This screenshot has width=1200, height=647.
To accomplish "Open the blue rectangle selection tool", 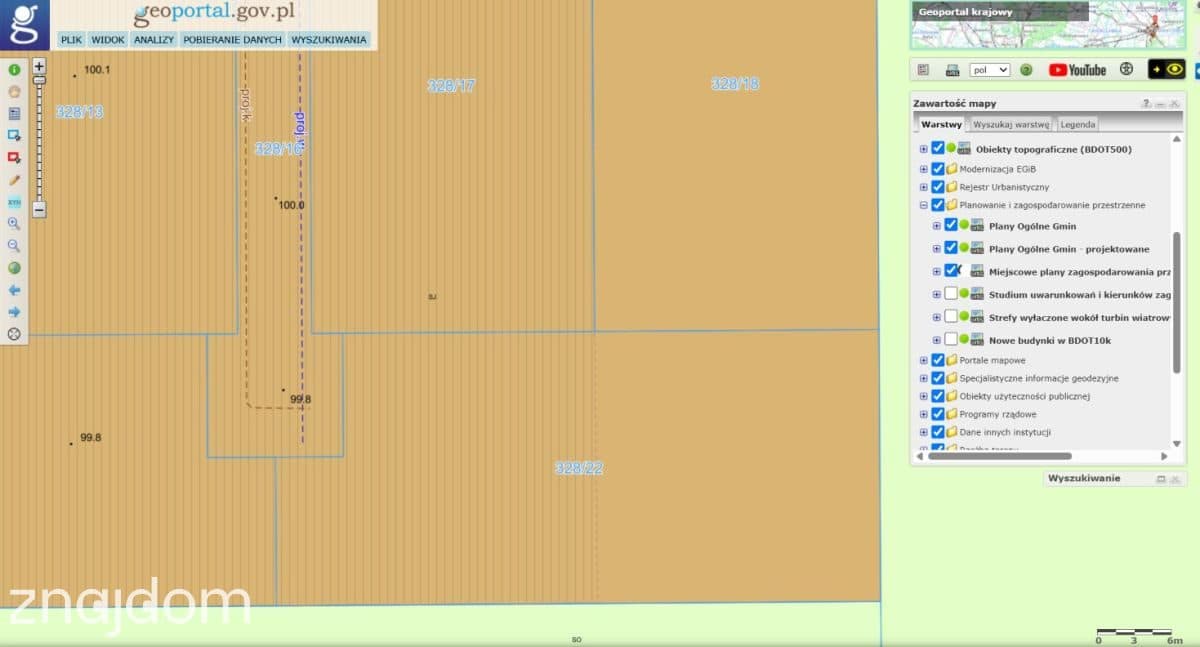I will [x=14, y=114].
